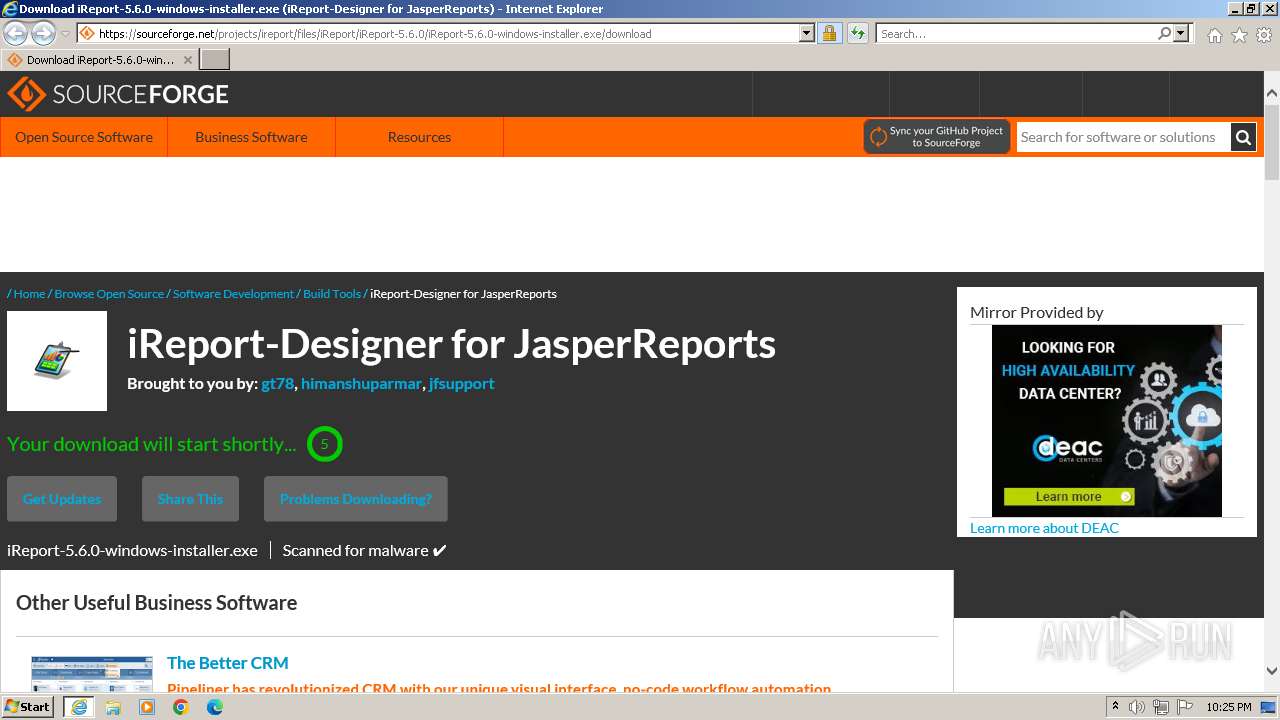Launch Chrome from the taskbar

pyautogui.click(x=181, y=707)
